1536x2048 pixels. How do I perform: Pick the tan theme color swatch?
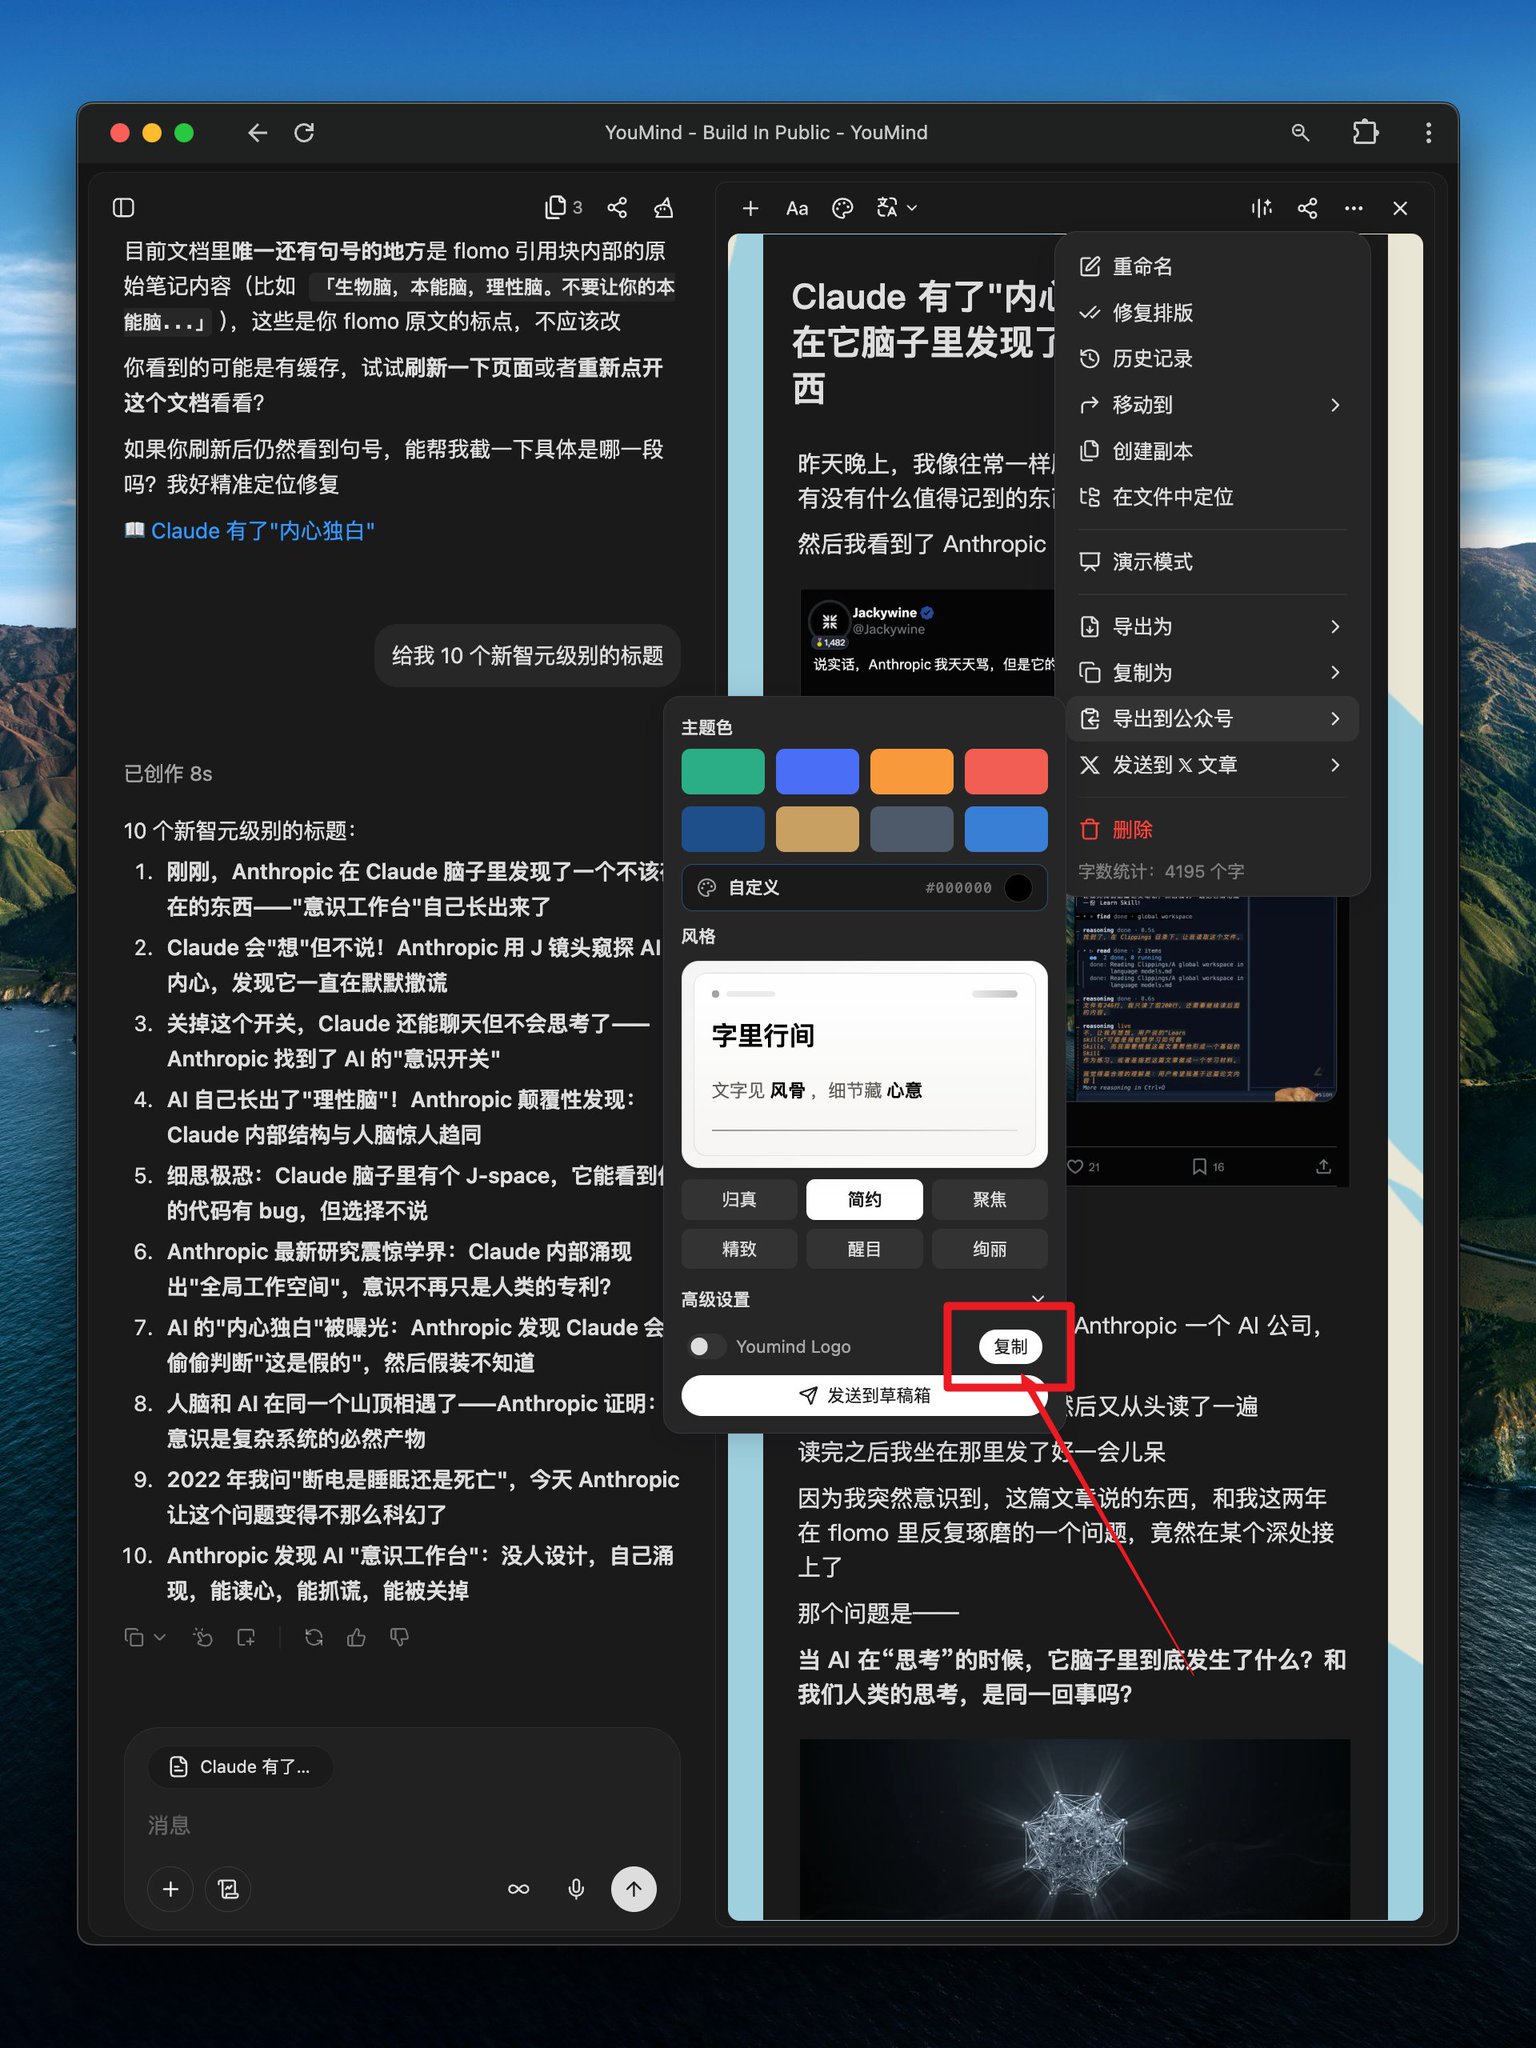pyautogui.click(x=817, y=829)
